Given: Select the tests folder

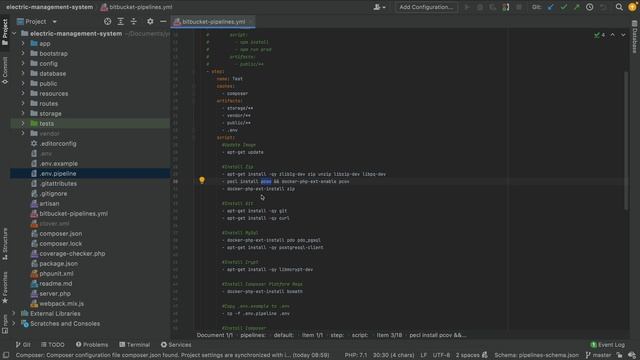Looking at the screenshot, I should pos(90,123).
